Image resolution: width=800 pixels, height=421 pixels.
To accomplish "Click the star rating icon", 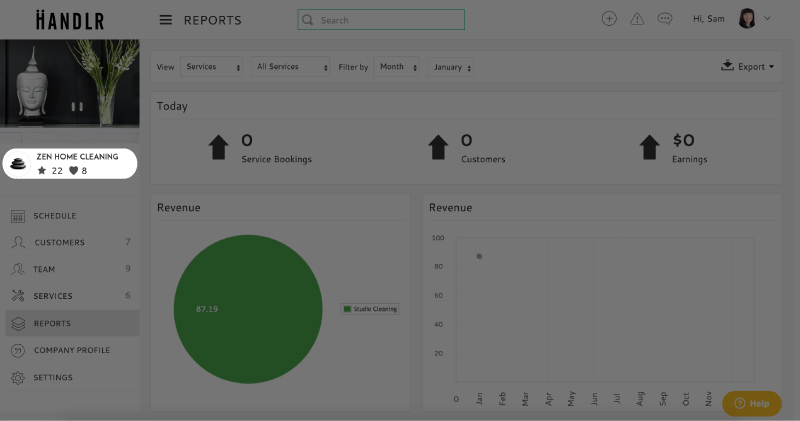I will tap(42, 171).
